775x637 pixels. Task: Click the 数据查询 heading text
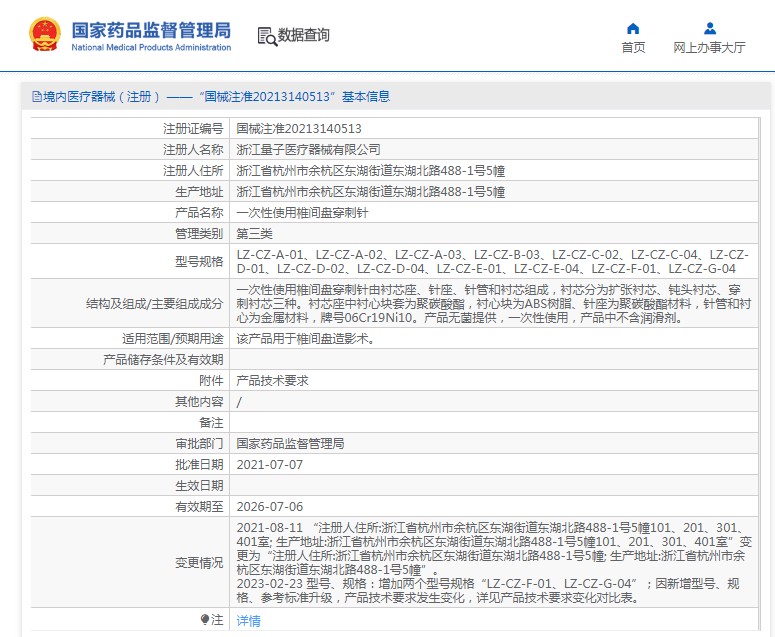pyautogui.click(x=303, y=36)
